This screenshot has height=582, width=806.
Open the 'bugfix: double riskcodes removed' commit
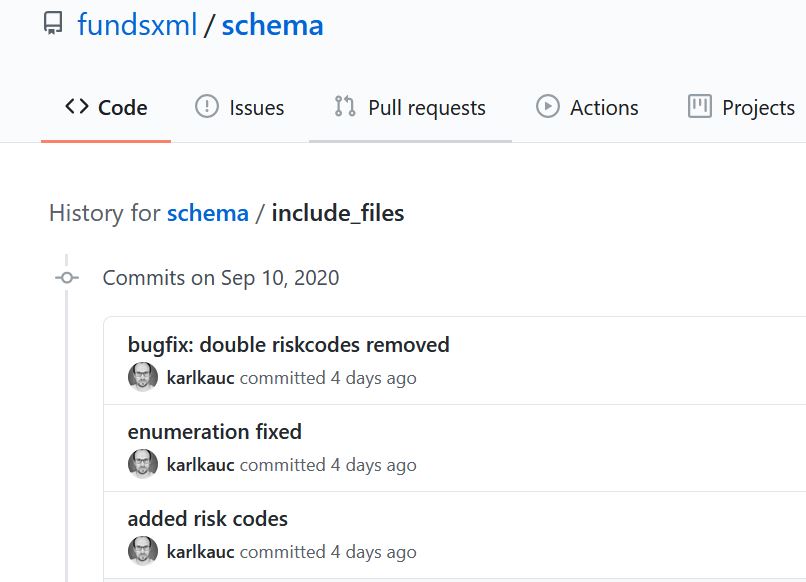(289, 344)
